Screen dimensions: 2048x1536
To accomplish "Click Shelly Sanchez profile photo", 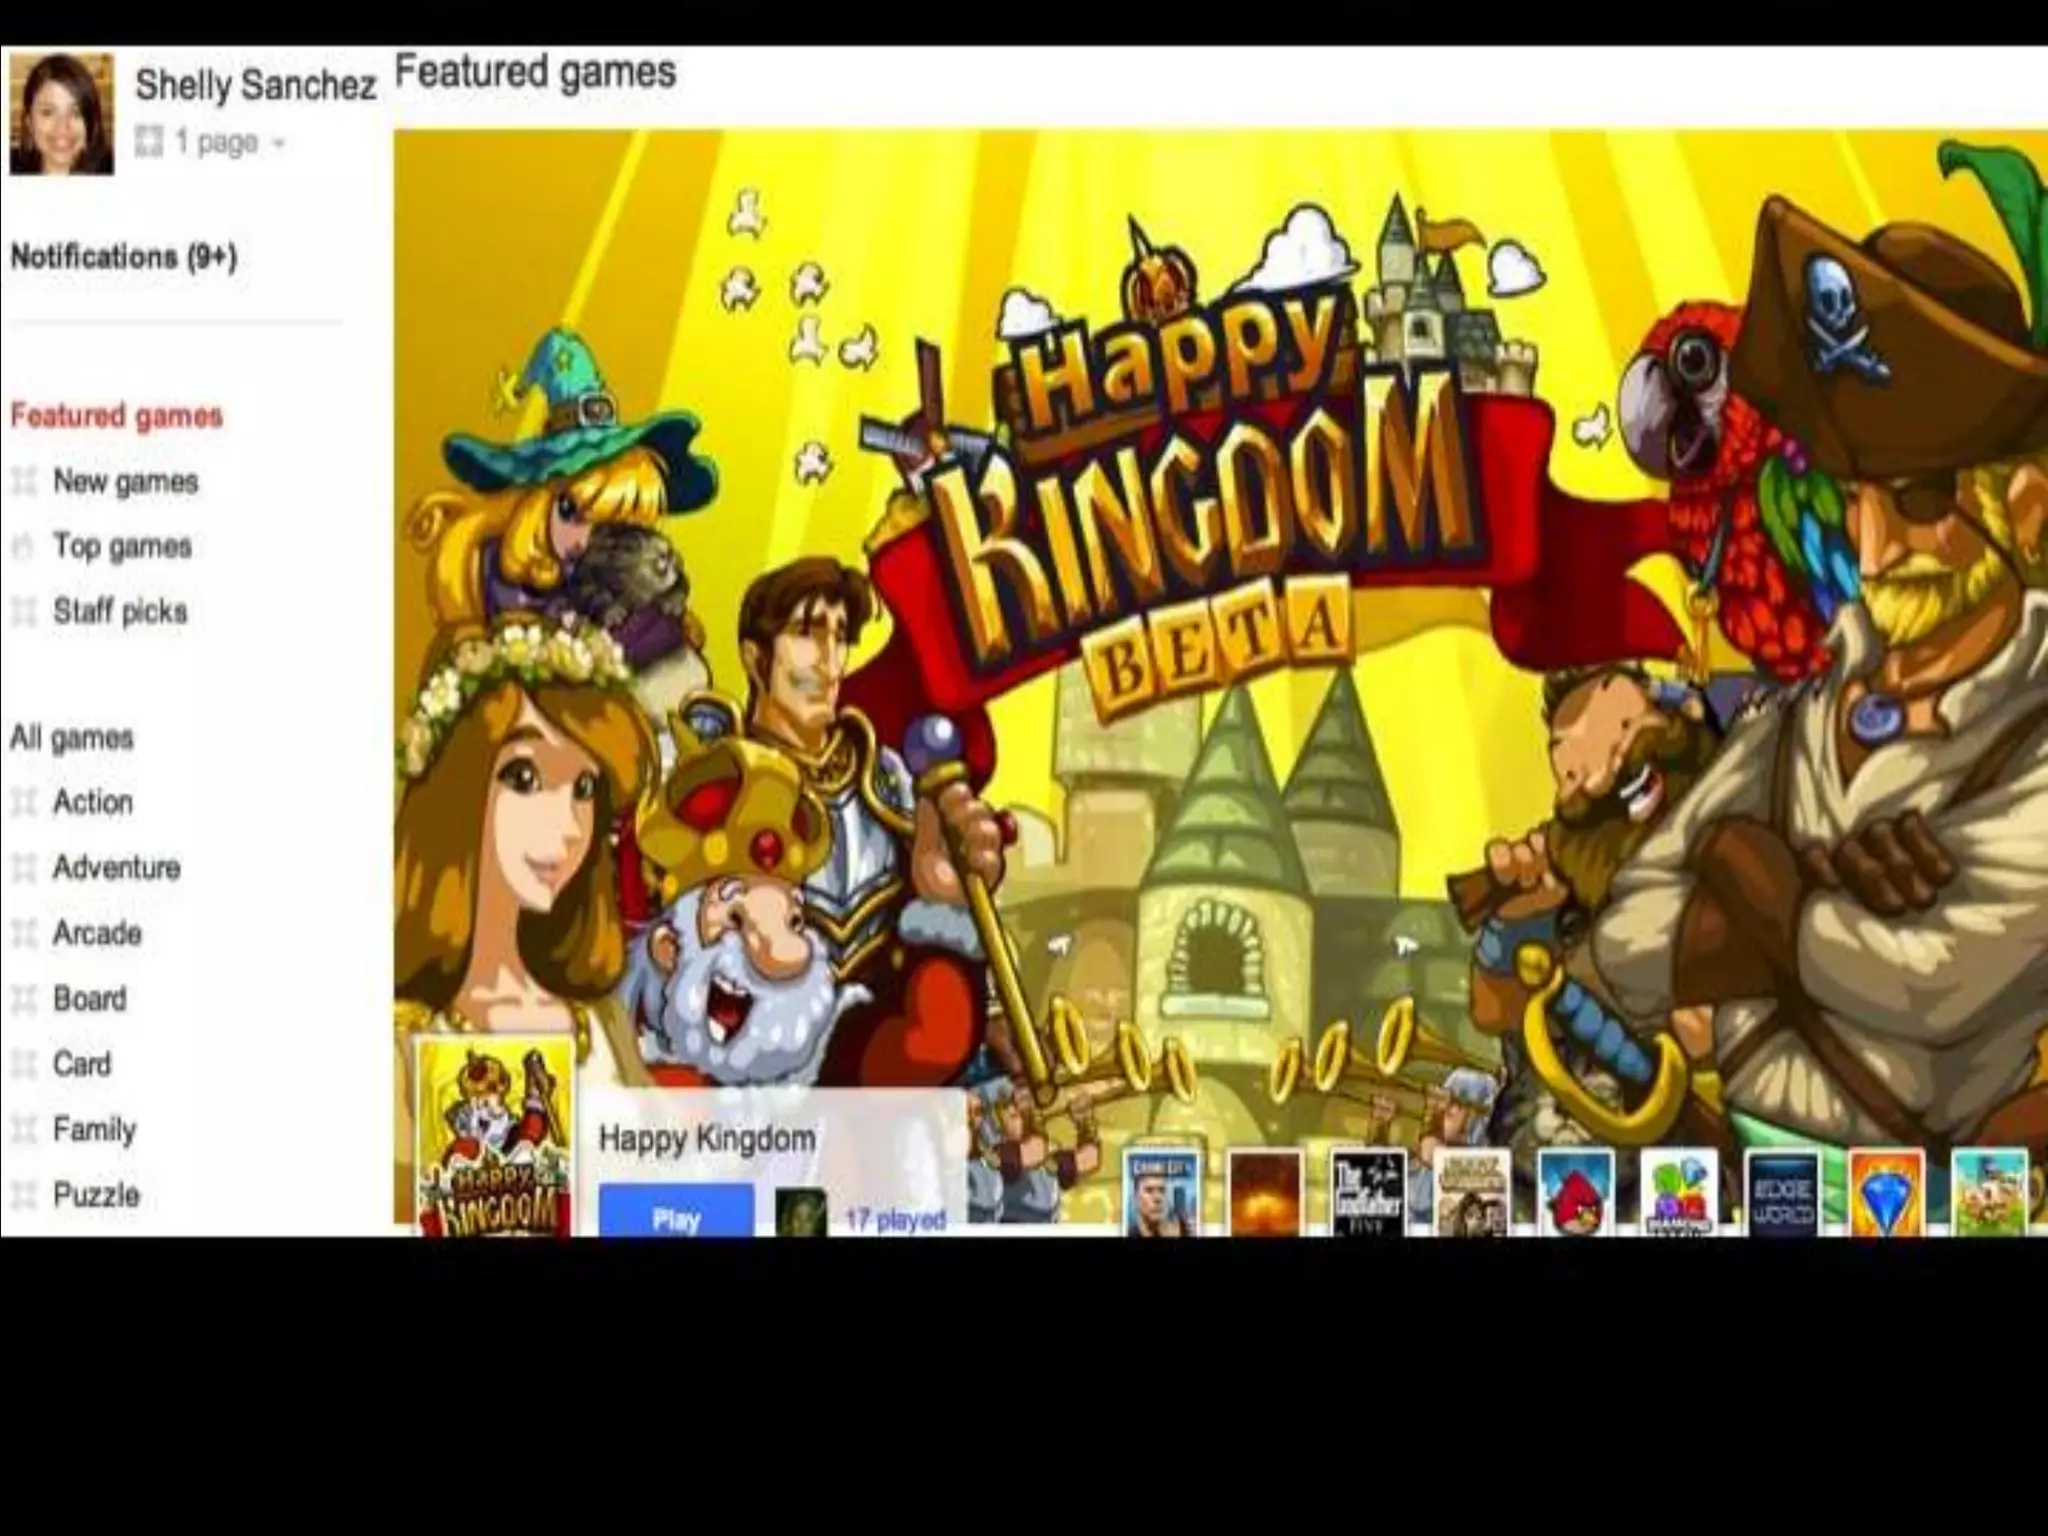I will point(61,115).
